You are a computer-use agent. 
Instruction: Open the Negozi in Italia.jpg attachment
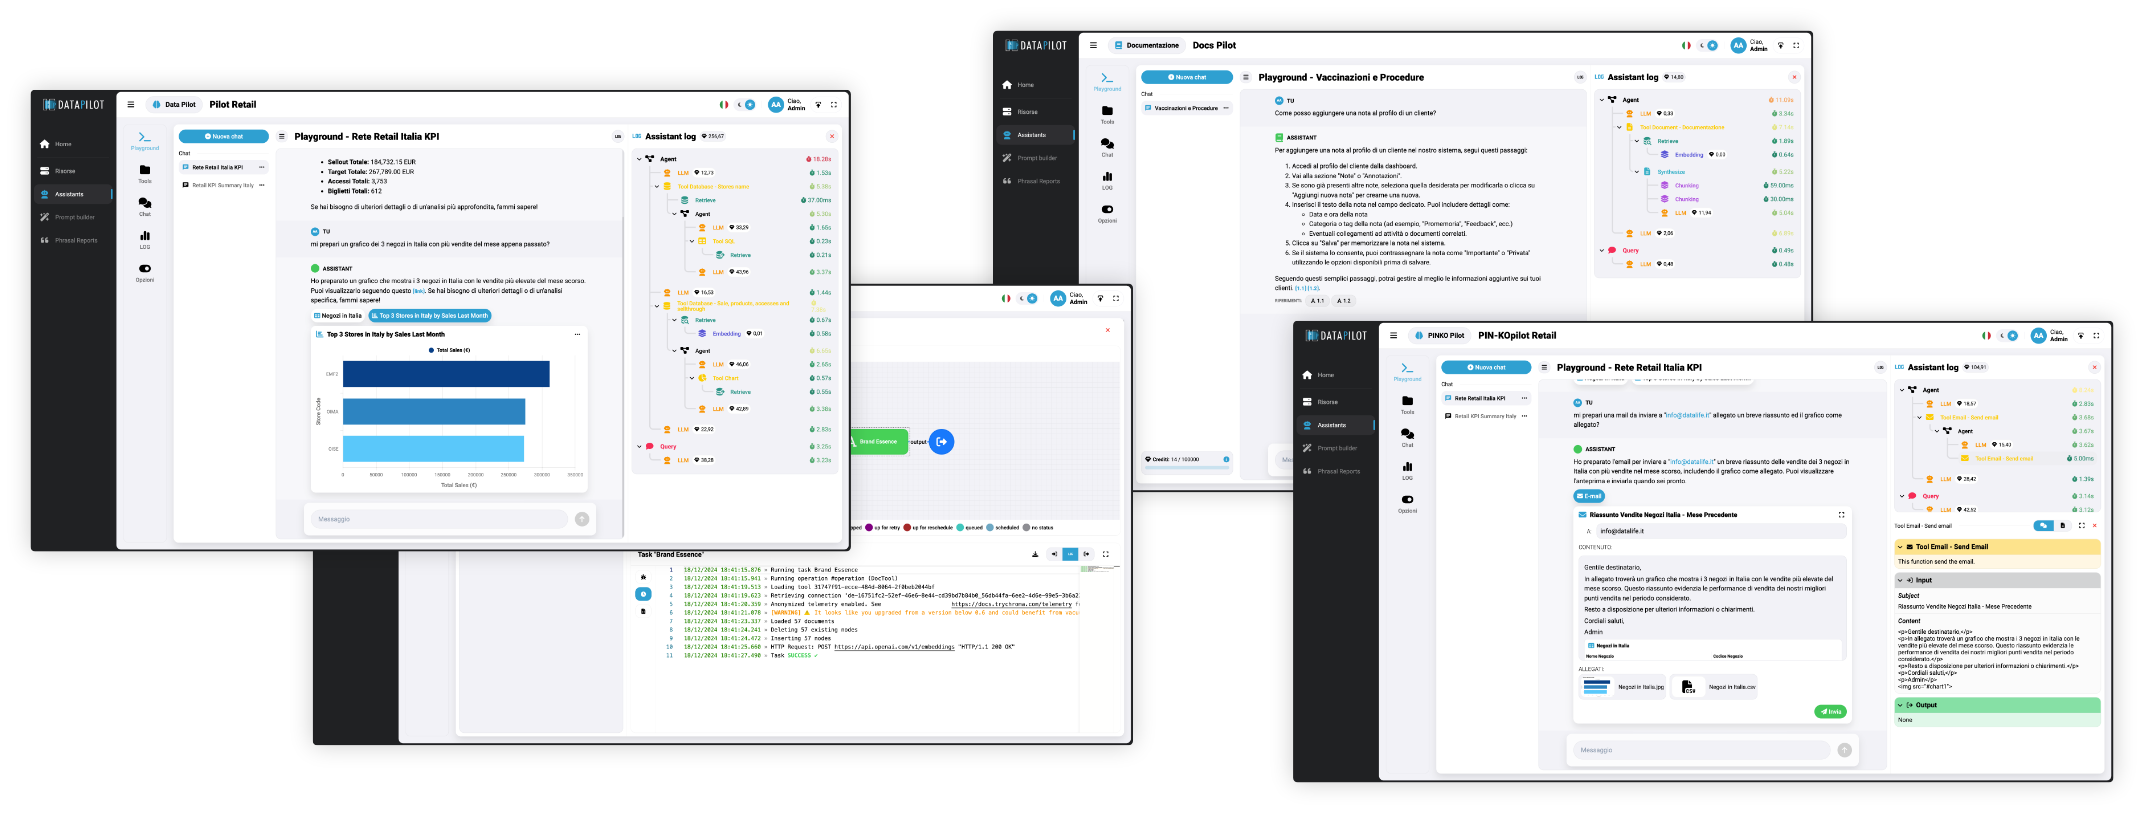1622,687
